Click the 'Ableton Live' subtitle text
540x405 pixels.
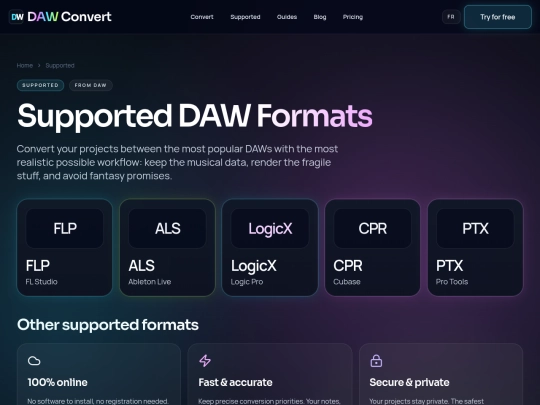tap(150, 282)
